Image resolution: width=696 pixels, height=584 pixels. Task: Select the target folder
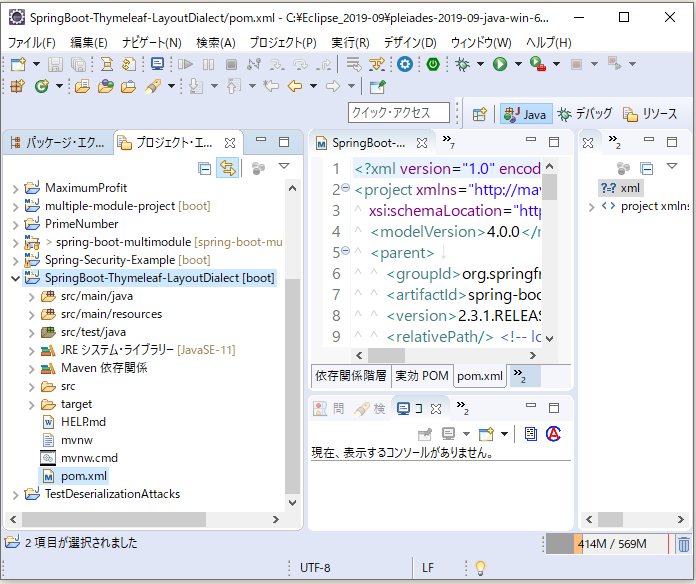(x=76, y=404)
